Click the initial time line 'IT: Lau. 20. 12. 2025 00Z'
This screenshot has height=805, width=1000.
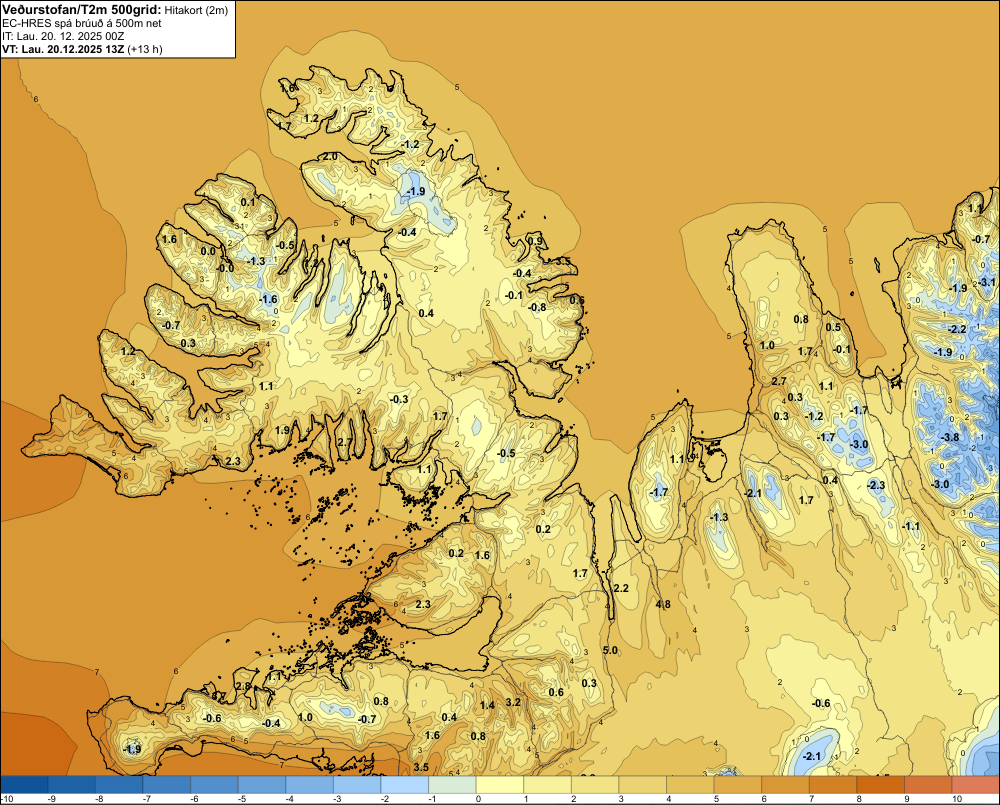(x=63, y=36)
